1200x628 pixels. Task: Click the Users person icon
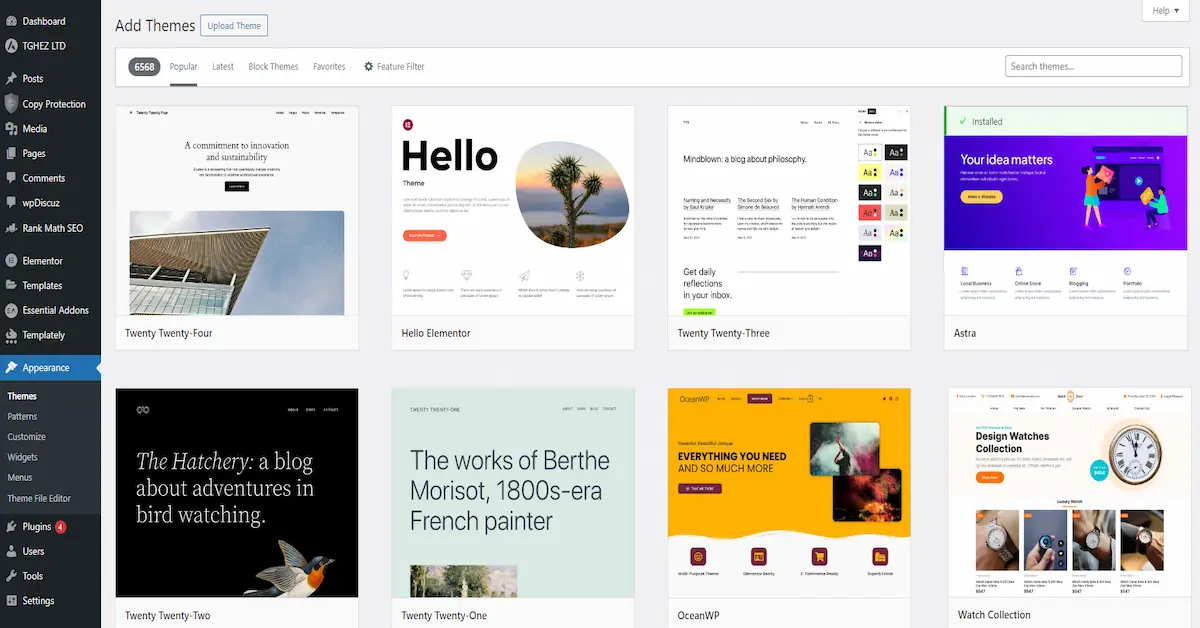point(11,551)
